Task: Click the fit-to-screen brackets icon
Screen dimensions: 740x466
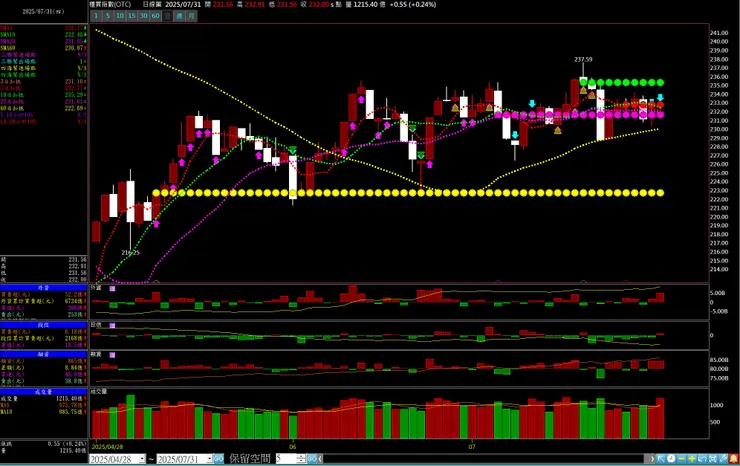Action: point(713,458)
